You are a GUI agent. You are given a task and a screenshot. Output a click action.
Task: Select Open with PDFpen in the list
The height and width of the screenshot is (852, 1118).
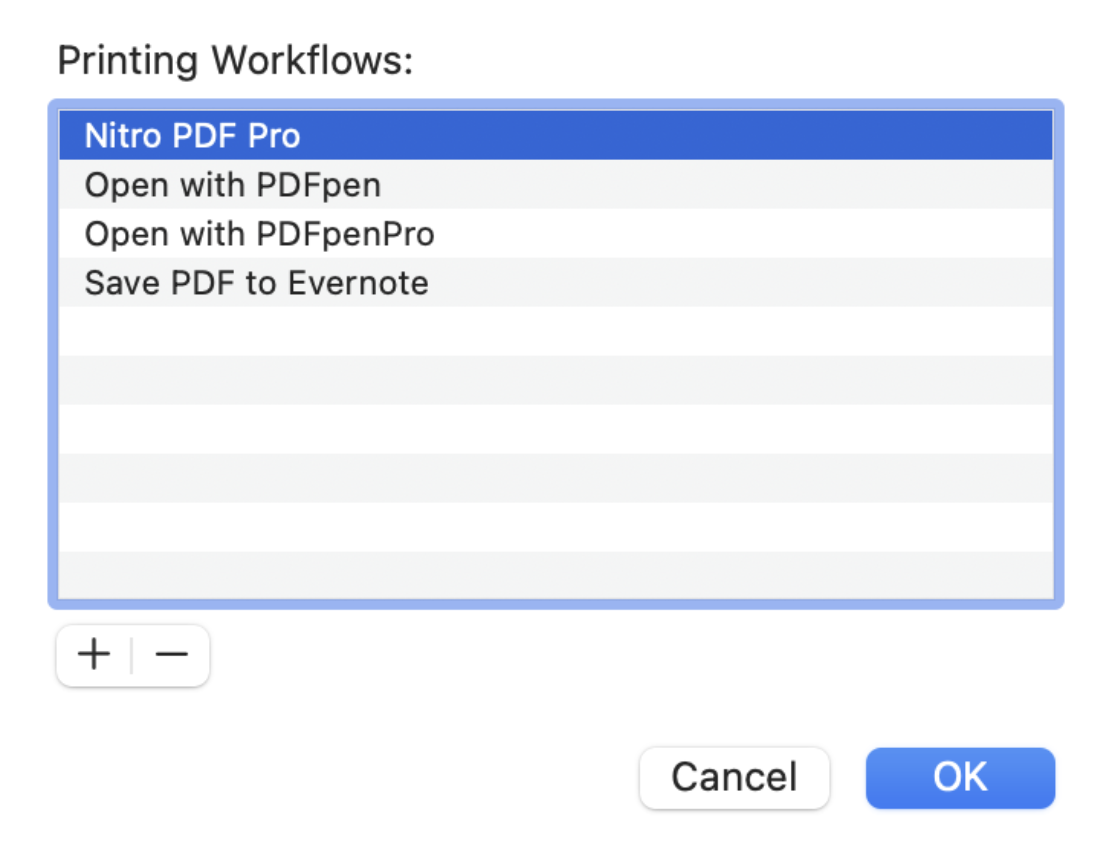coord(232,185)
